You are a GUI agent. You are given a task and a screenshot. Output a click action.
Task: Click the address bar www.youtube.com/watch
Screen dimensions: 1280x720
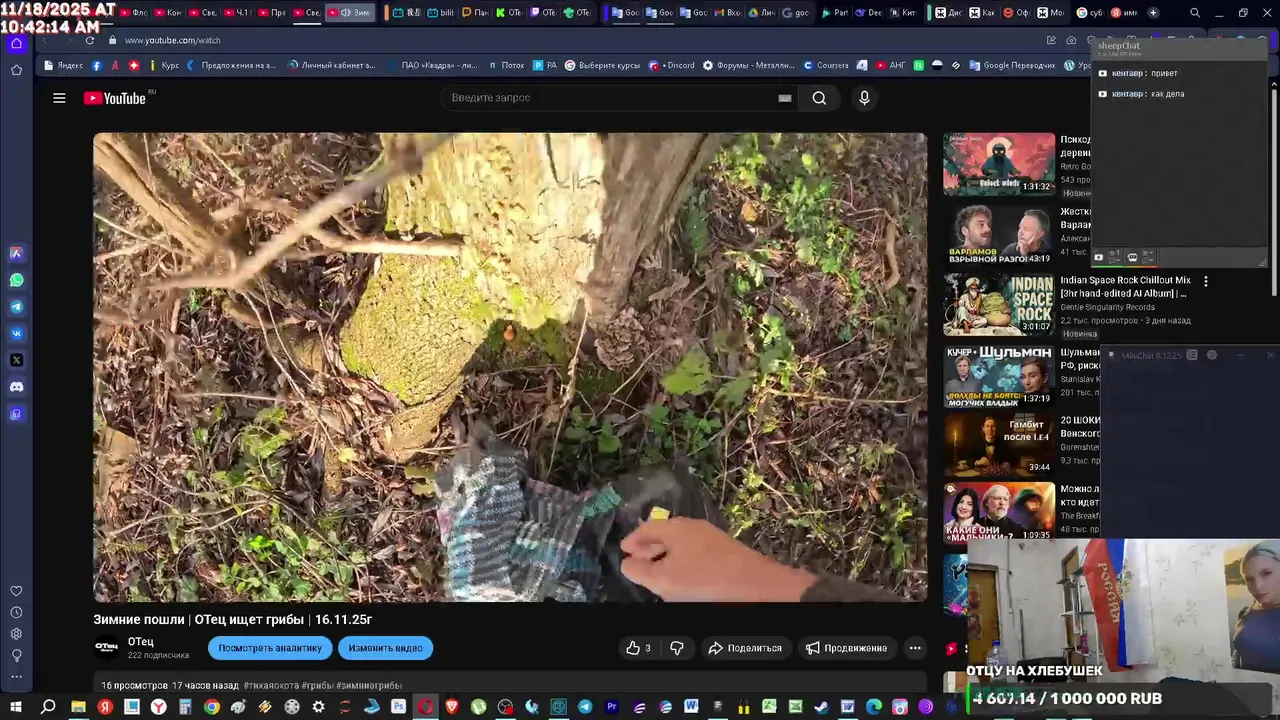(173, 40)
